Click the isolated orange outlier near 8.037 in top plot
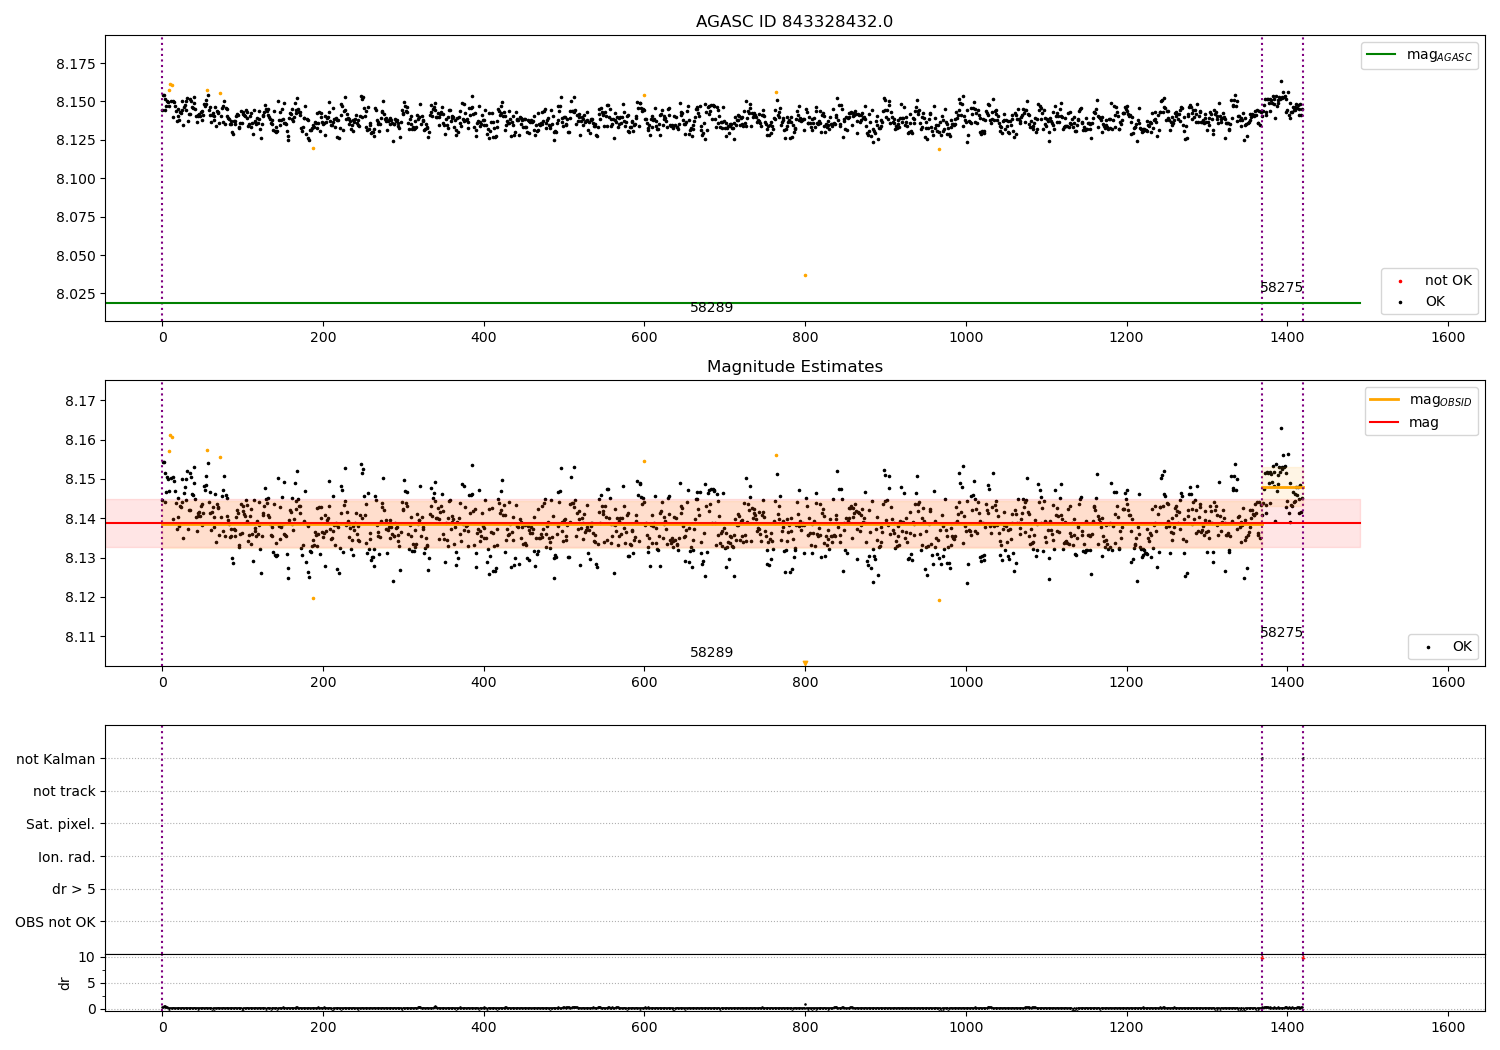This screenshot has width=1500, height=1050. (x=805, y=275)
